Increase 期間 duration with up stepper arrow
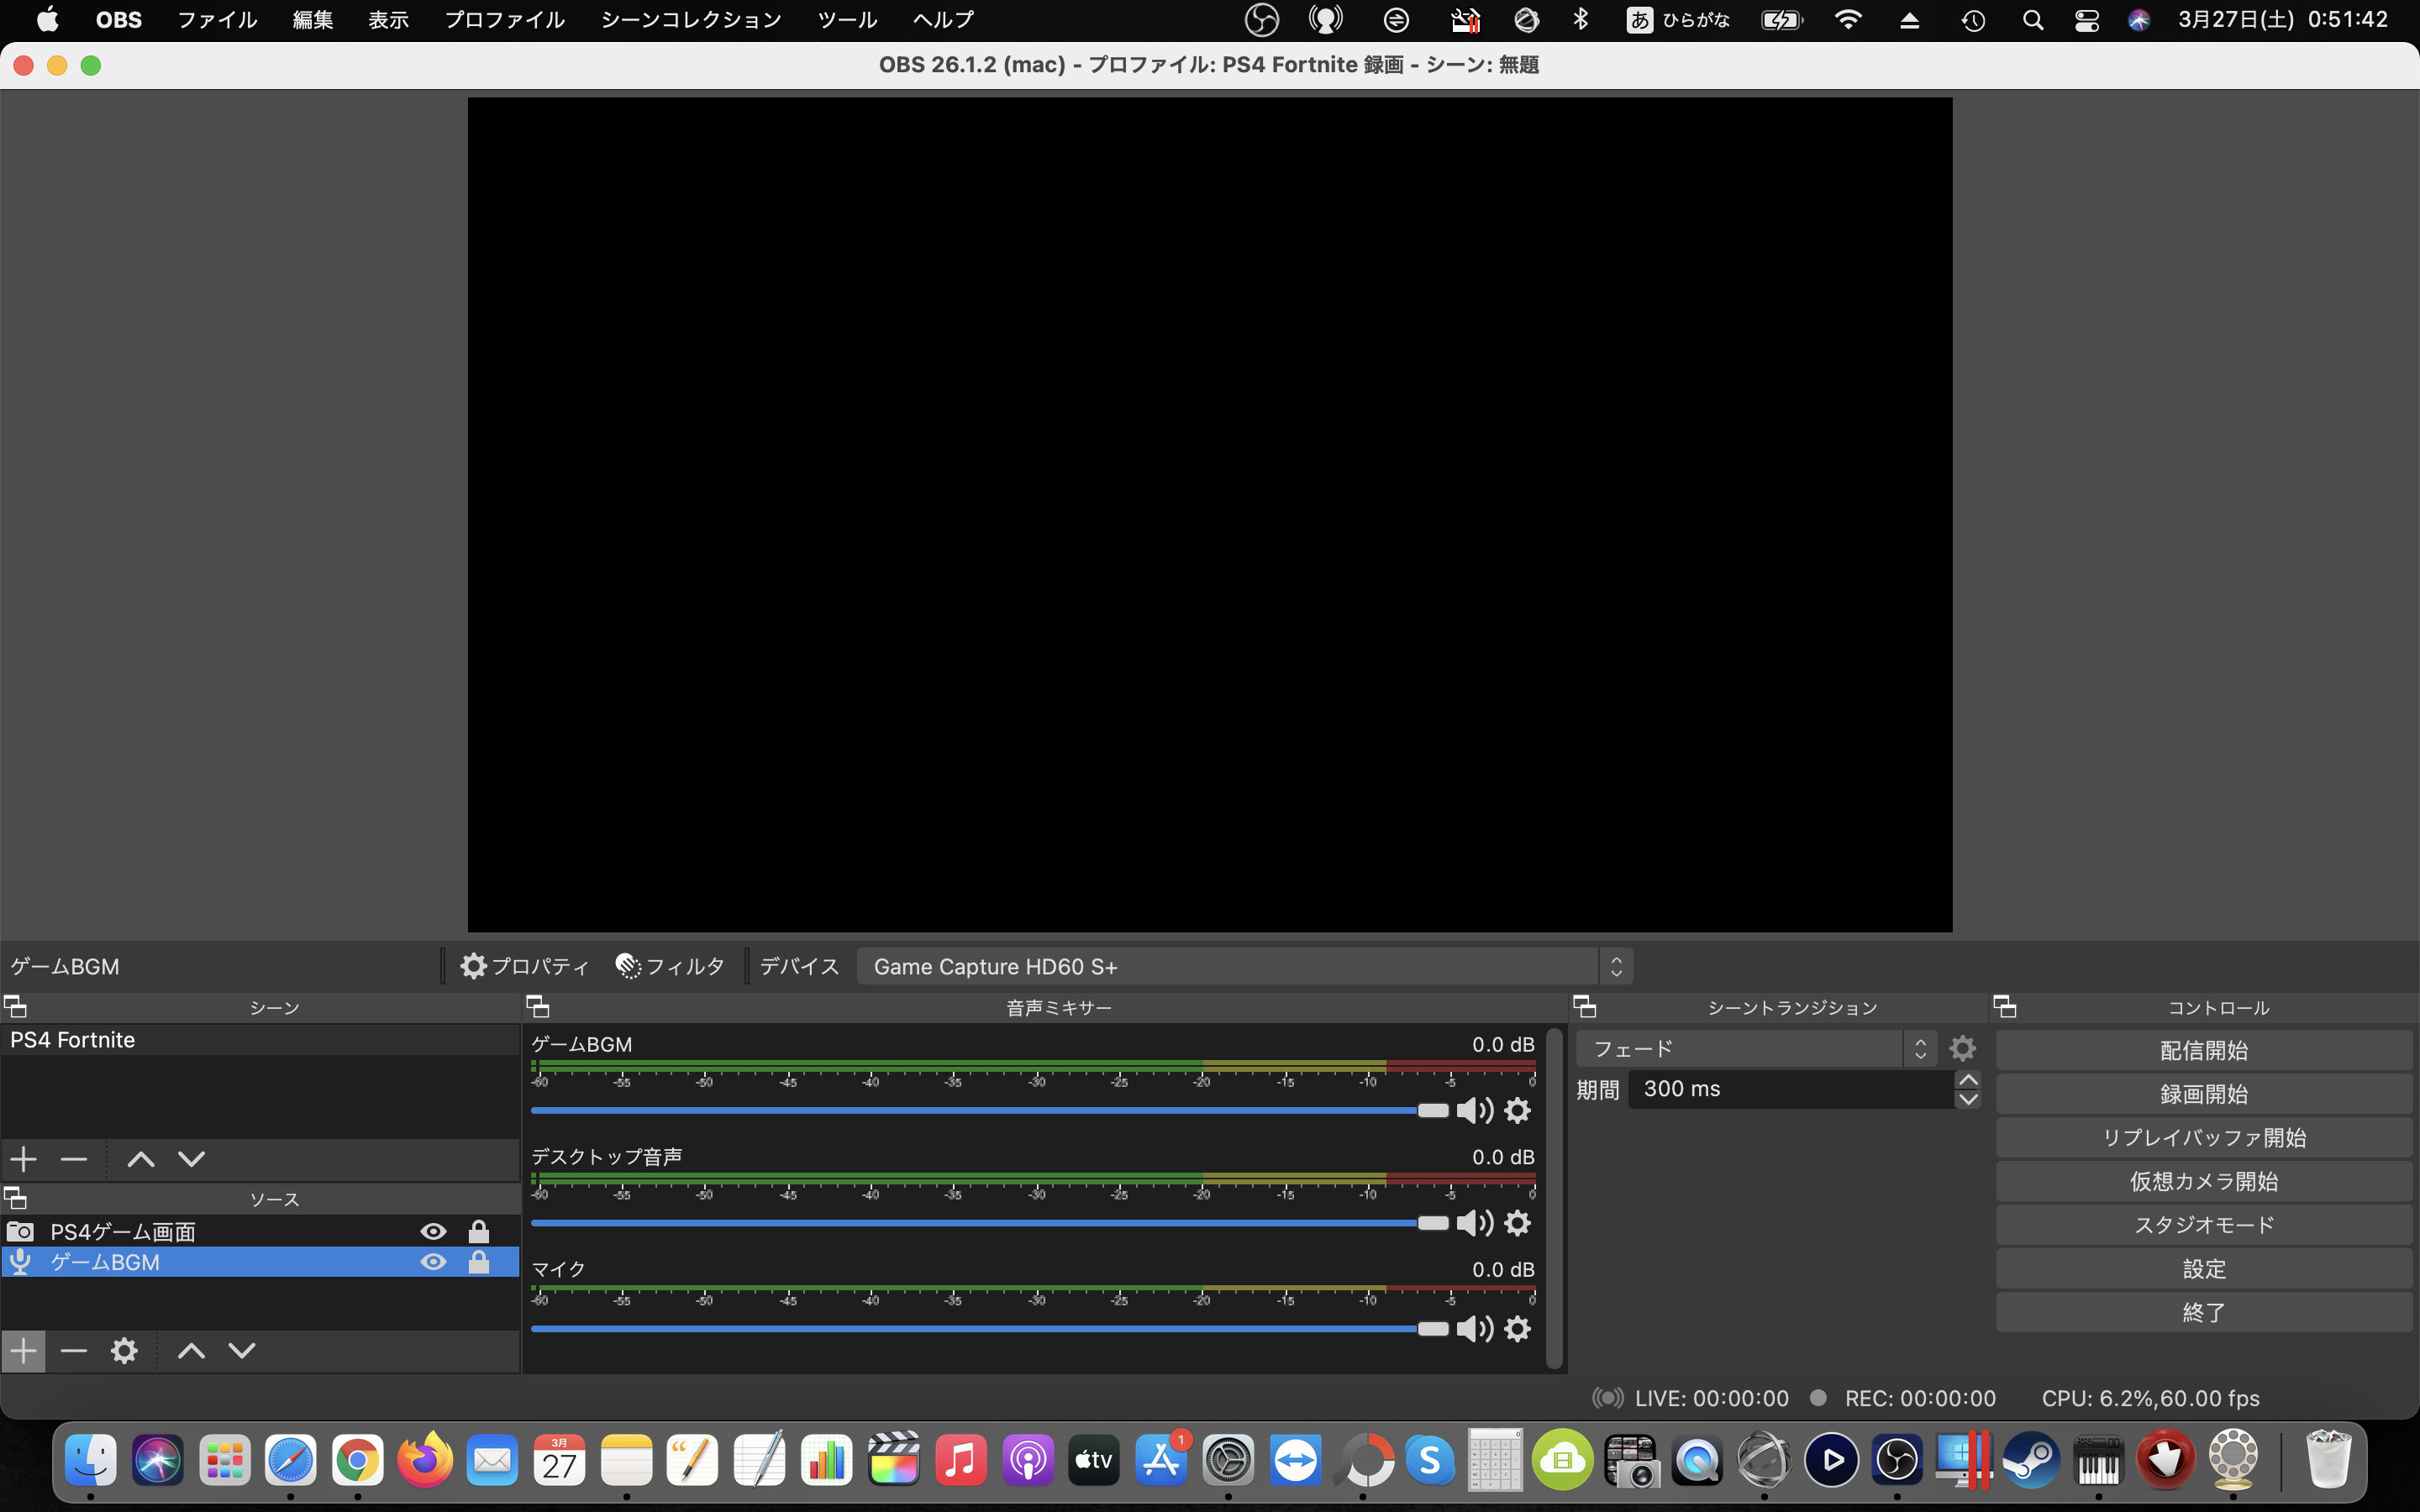Screen dimensions: 2420x1512 1967,1080
